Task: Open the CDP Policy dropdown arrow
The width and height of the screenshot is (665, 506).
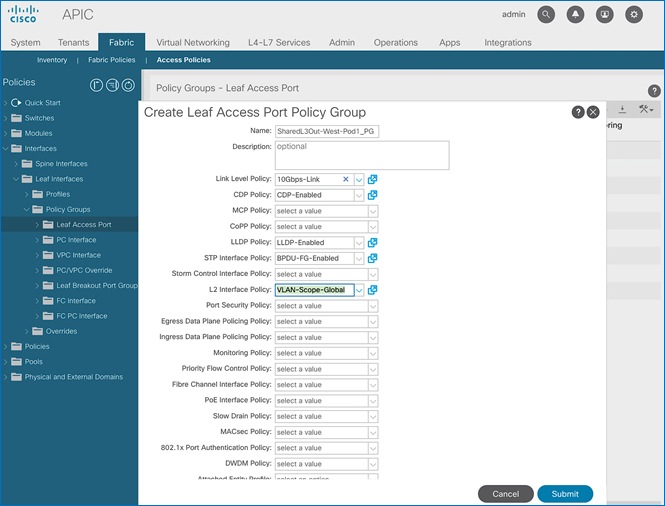Action: pyautogui.click(x=359, y=195)
